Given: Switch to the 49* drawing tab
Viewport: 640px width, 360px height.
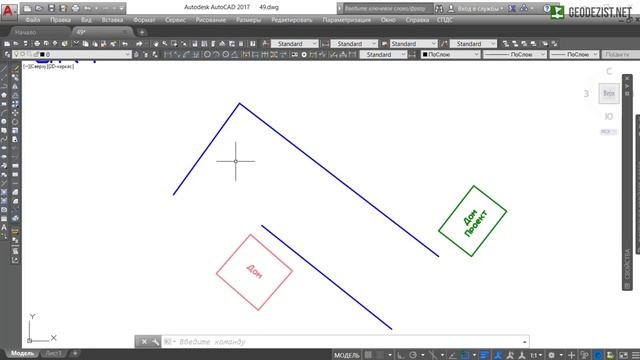Looking at the screenshot, I should 102,32.
